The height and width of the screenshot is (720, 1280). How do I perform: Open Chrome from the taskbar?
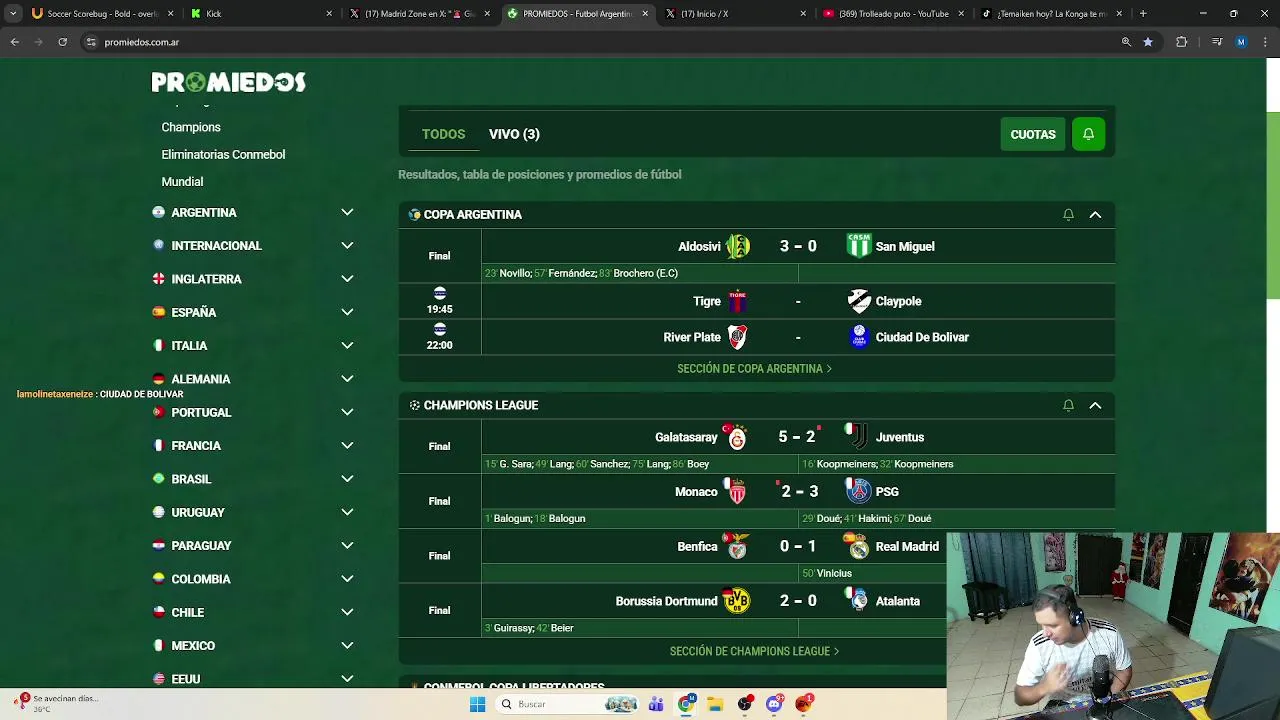pos(686,704)
